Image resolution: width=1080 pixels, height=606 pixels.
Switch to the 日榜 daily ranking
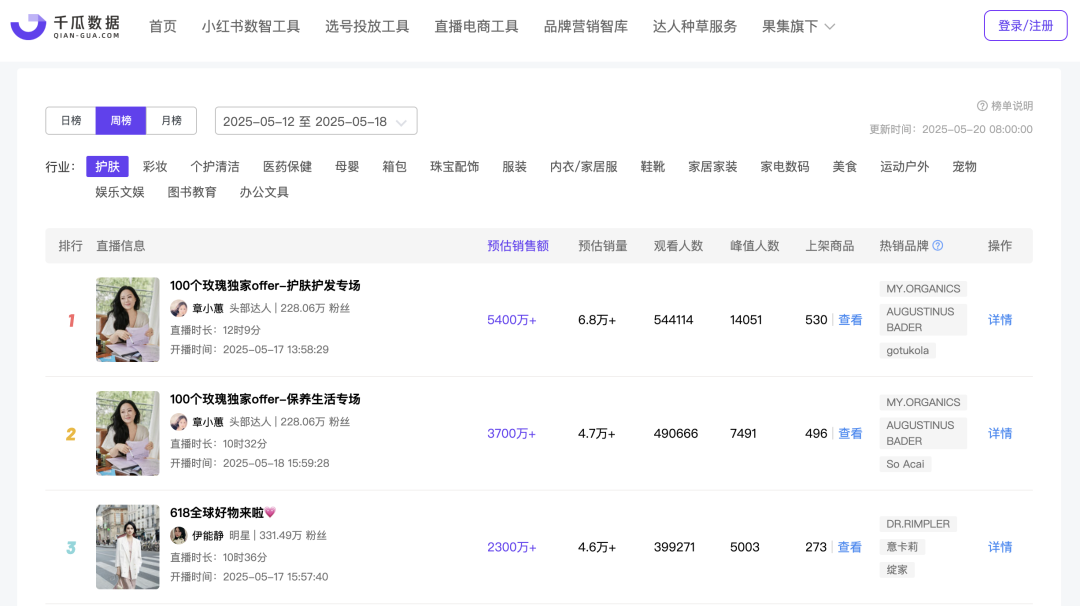[71, 121]
